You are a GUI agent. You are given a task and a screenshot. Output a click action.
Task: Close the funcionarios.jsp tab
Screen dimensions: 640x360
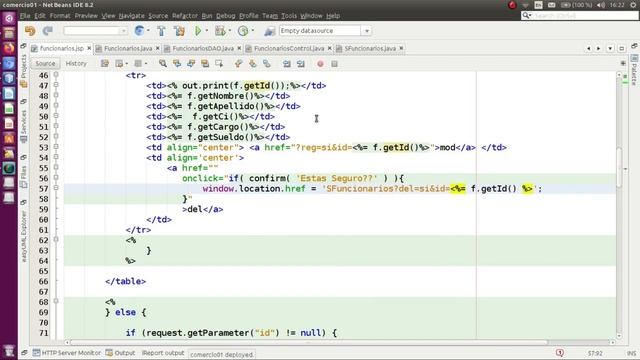click(x=89, y=48)
